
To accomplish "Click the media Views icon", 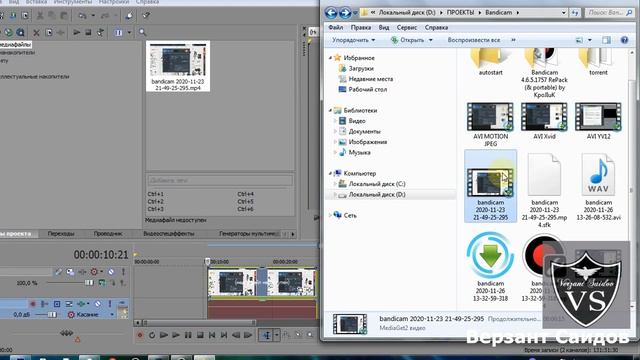I will coord(118,33).
